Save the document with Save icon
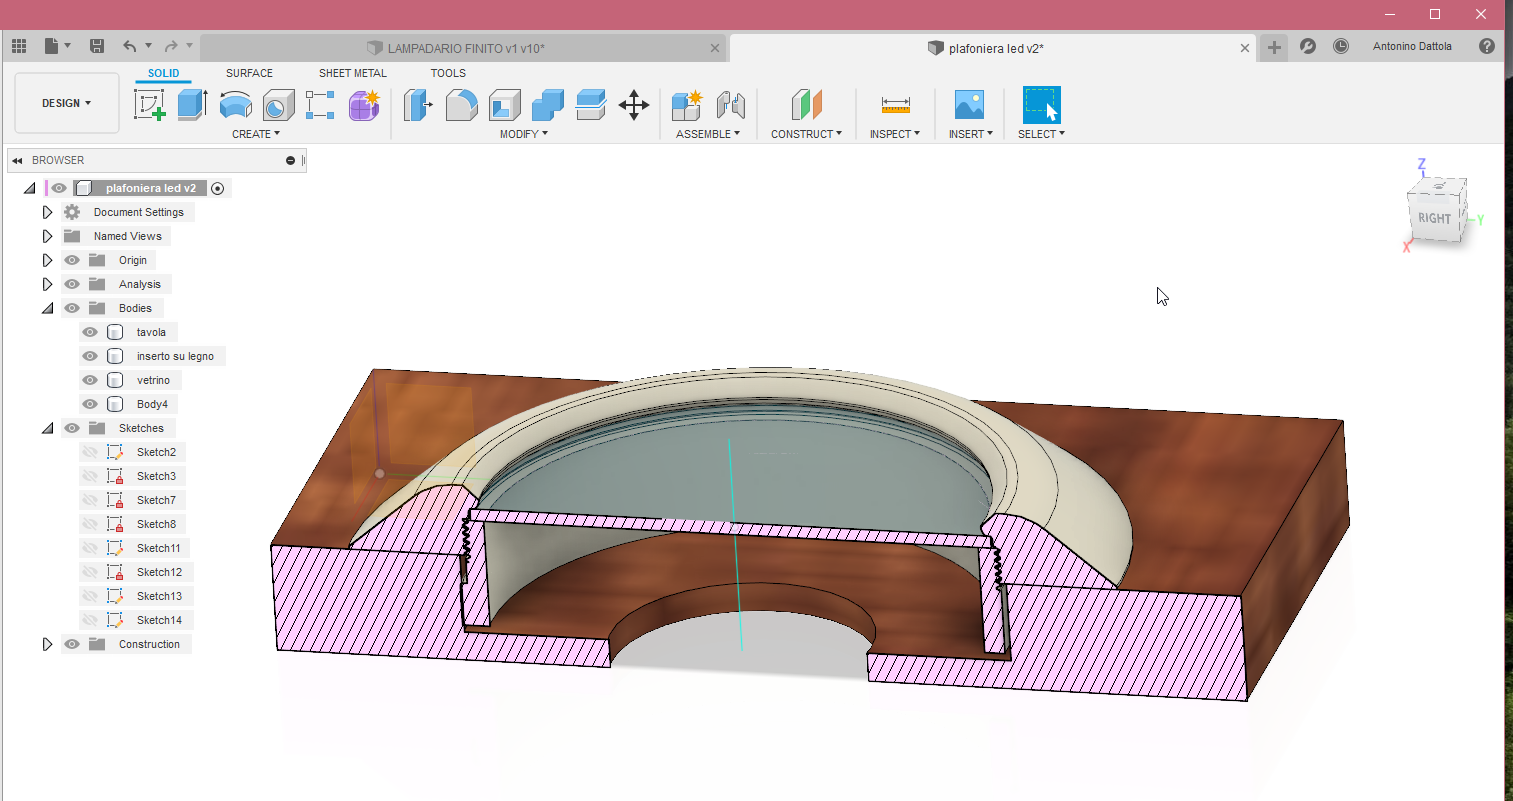Viewport: 1513px width, 801px height. click(97, 46)
